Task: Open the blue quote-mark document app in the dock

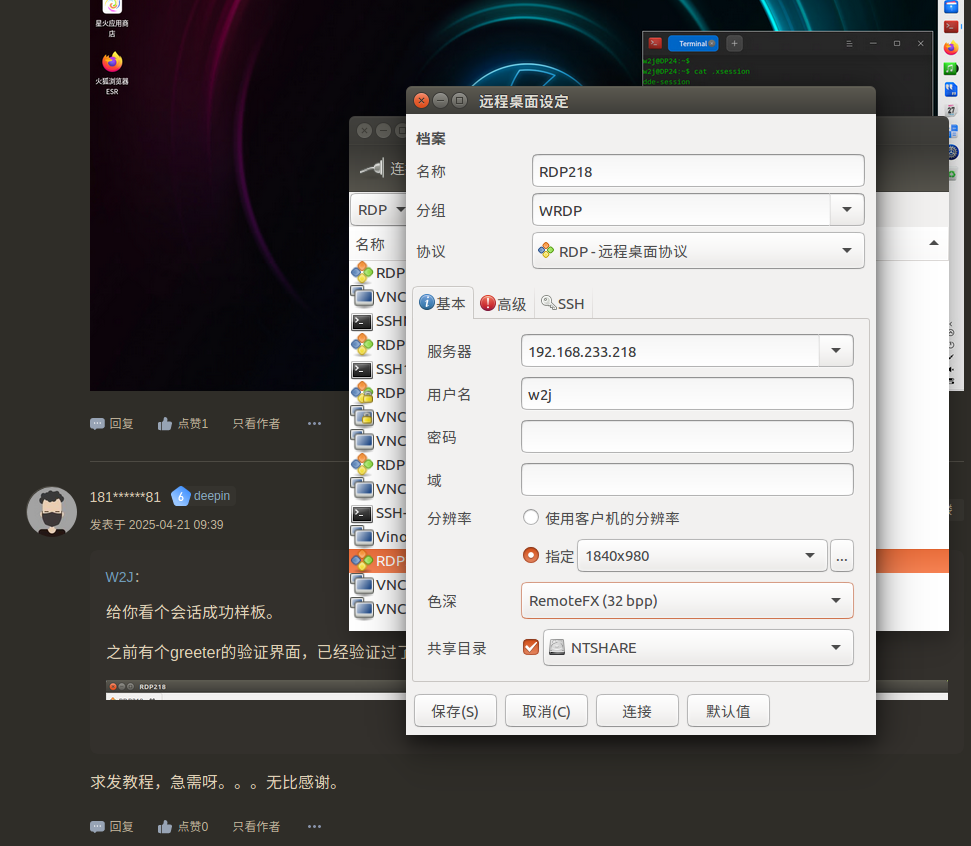Action: pyautogui.click(x=951, y=90)
